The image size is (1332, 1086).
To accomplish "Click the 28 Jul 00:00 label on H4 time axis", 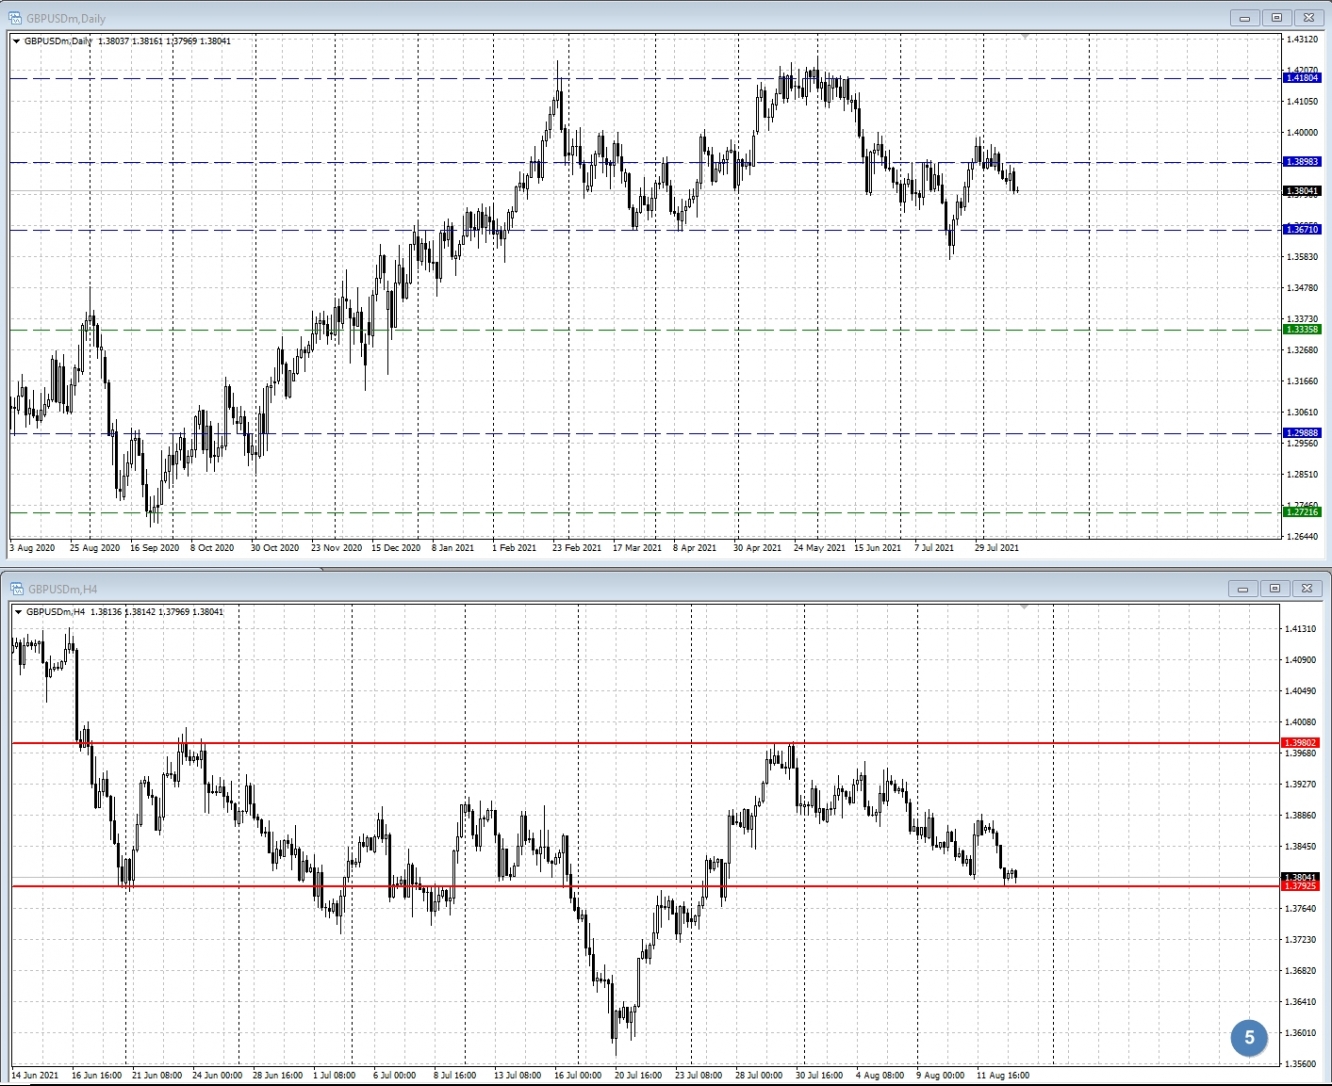I will 759,1076.
